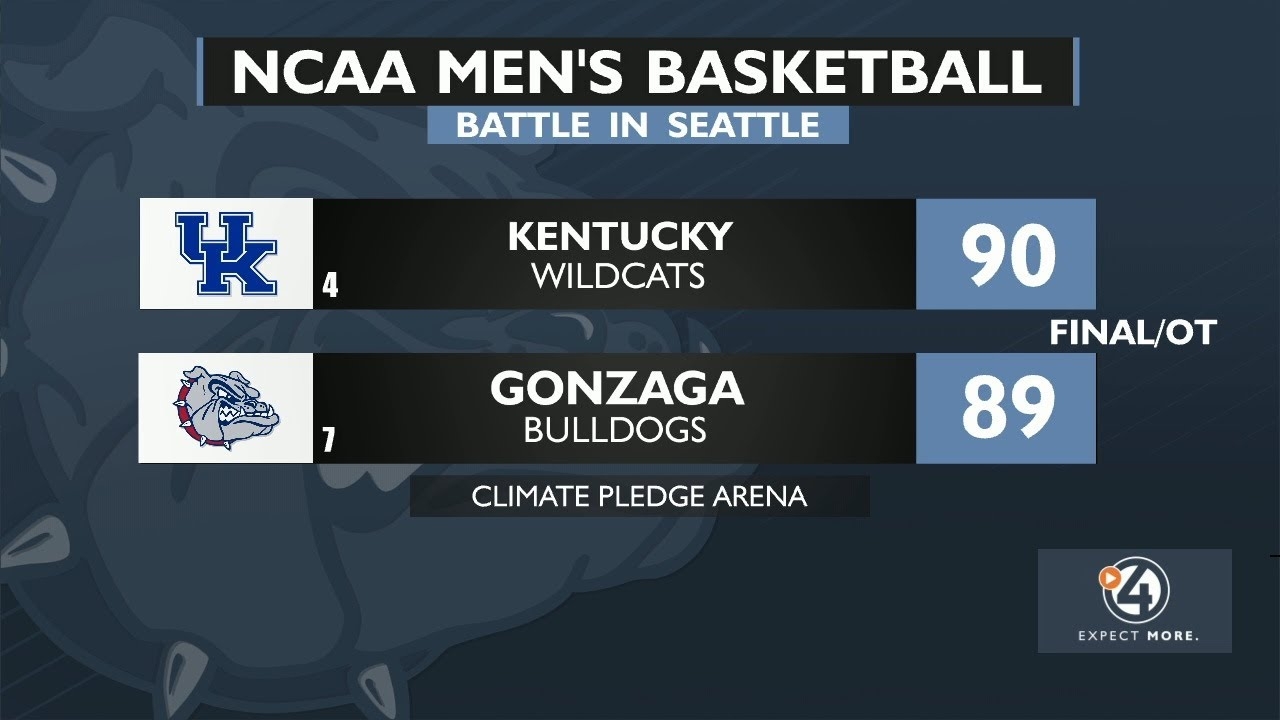Viewport: 1280px width, 720px height.
Task: Click the Kentucky UK logo
Action: tap(226, 254)
